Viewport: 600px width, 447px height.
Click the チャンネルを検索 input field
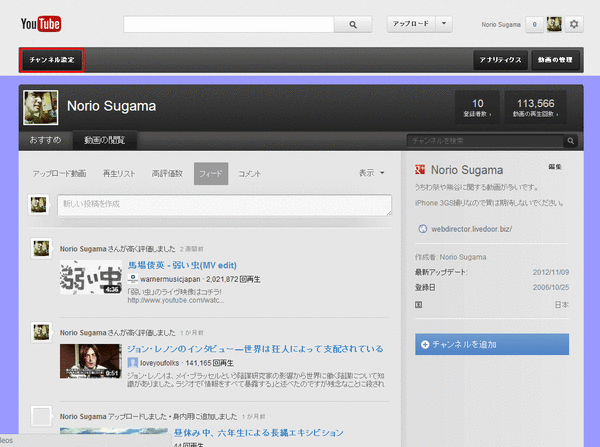click(485, 141)
